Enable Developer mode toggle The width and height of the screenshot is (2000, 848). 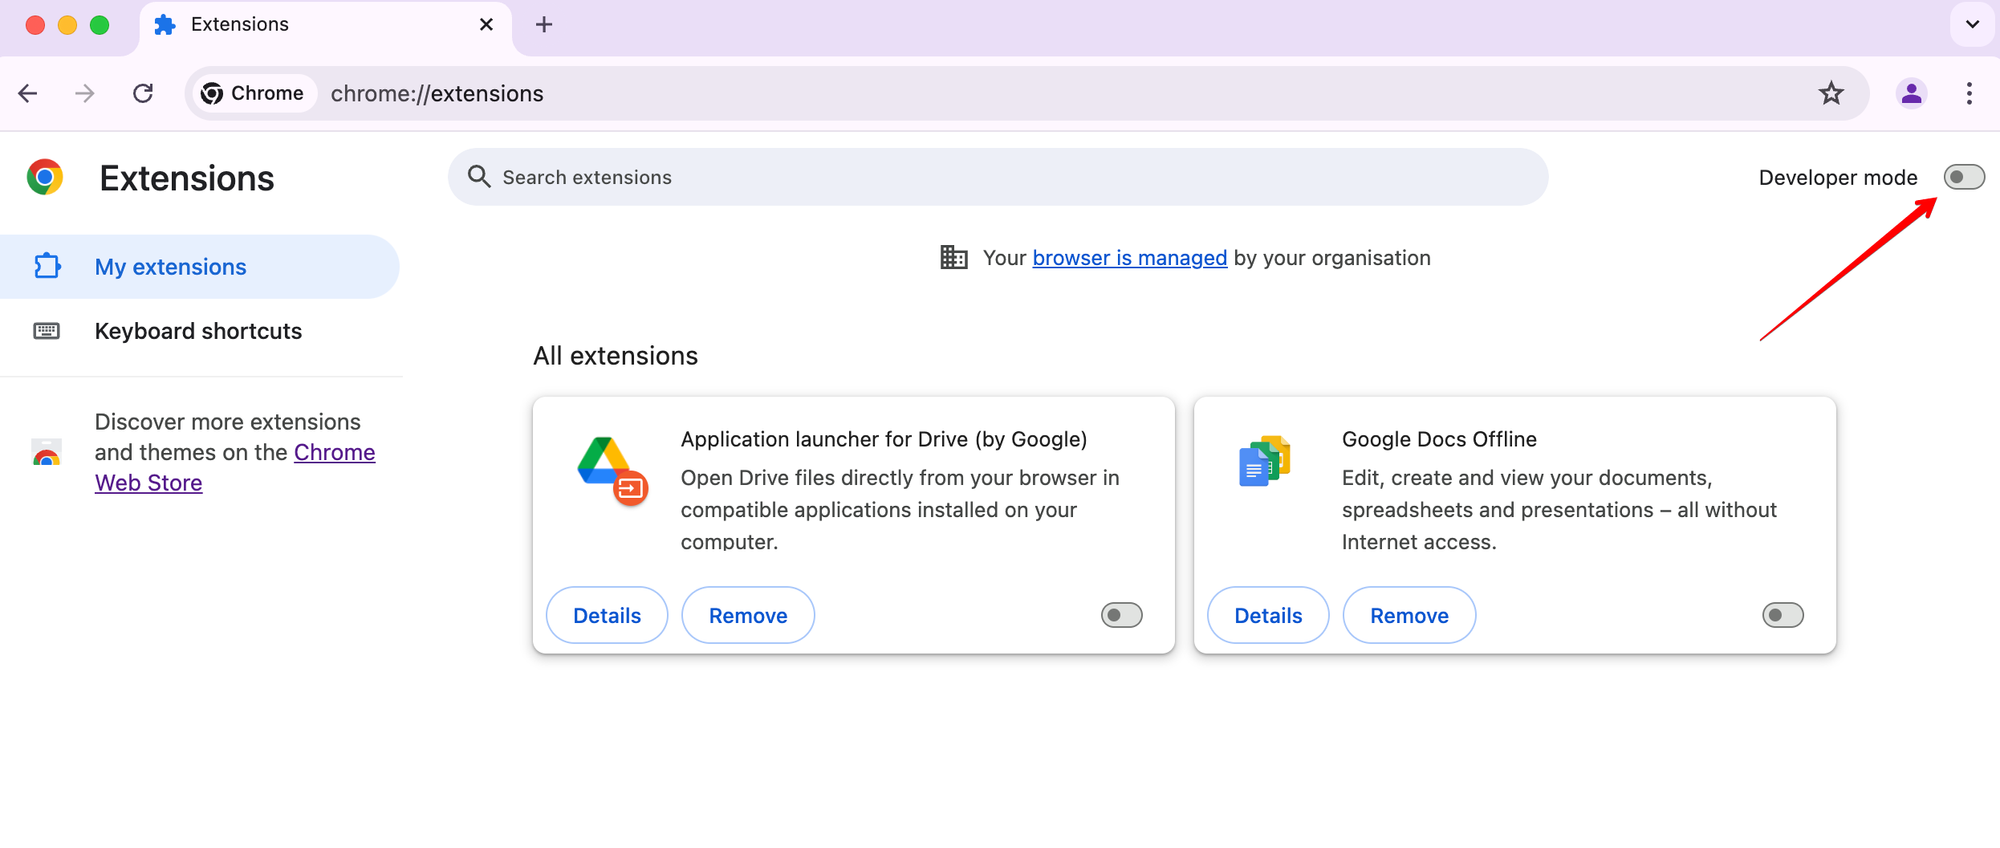pos(1963,177)
